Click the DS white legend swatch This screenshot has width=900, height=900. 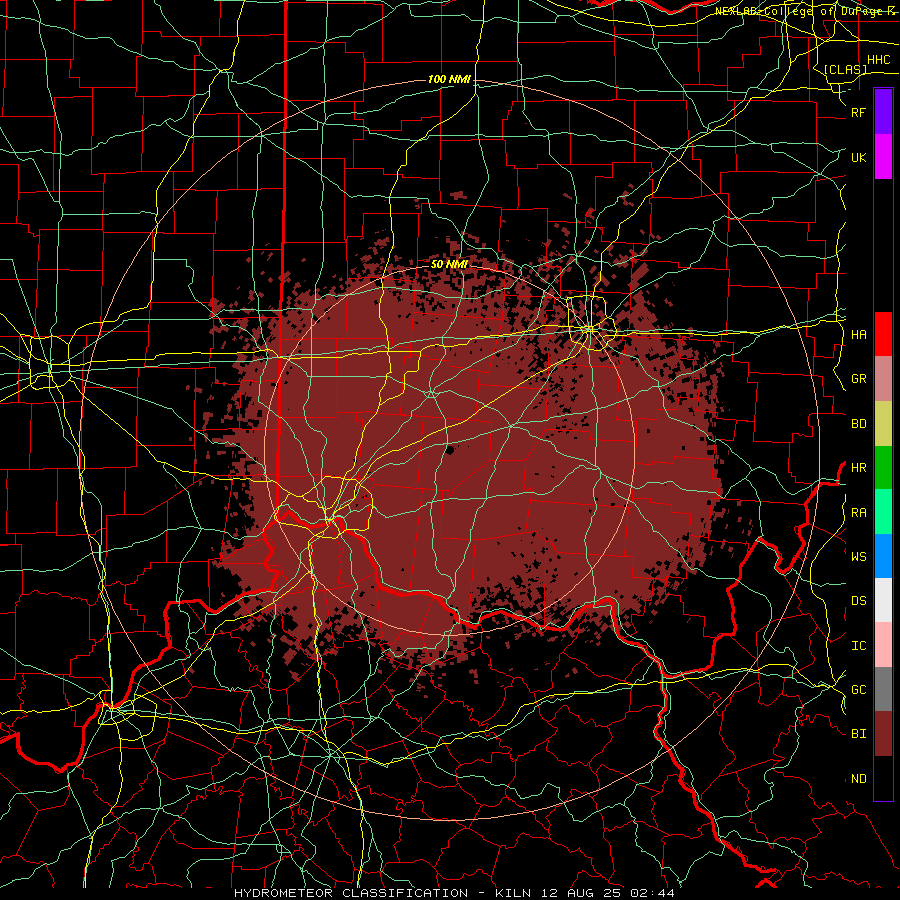pos(883,600)
